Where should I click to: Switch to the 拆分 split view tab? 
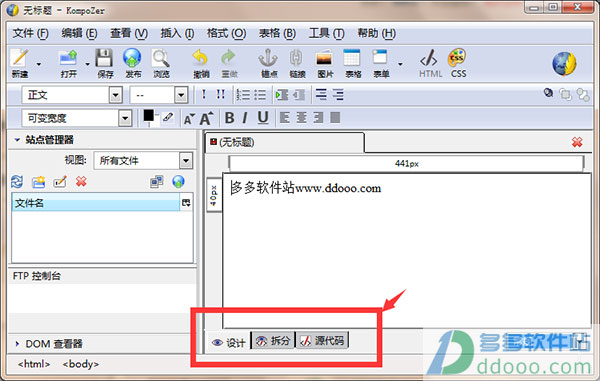point(273,340)
